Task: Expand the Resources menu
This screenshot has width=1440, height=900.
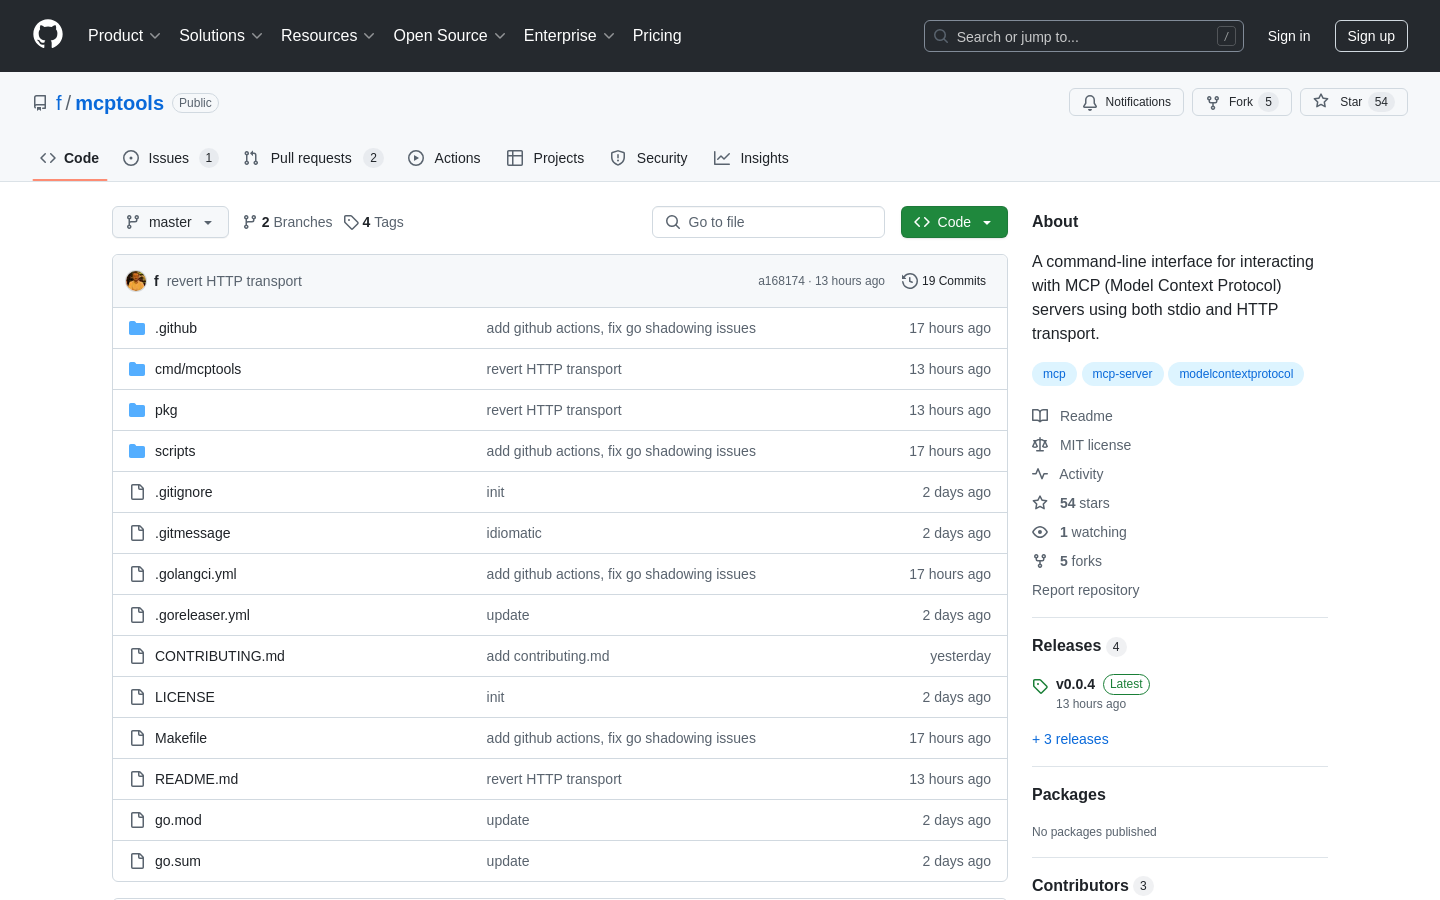Action: point(327,35)
